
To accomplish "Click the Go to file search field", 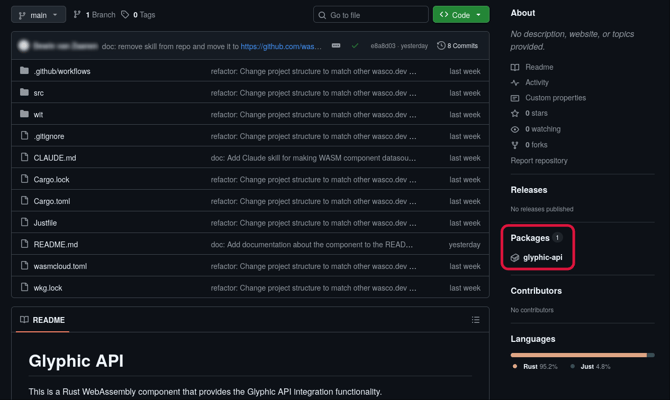I will pyautogui.click(x=371, y=15).
